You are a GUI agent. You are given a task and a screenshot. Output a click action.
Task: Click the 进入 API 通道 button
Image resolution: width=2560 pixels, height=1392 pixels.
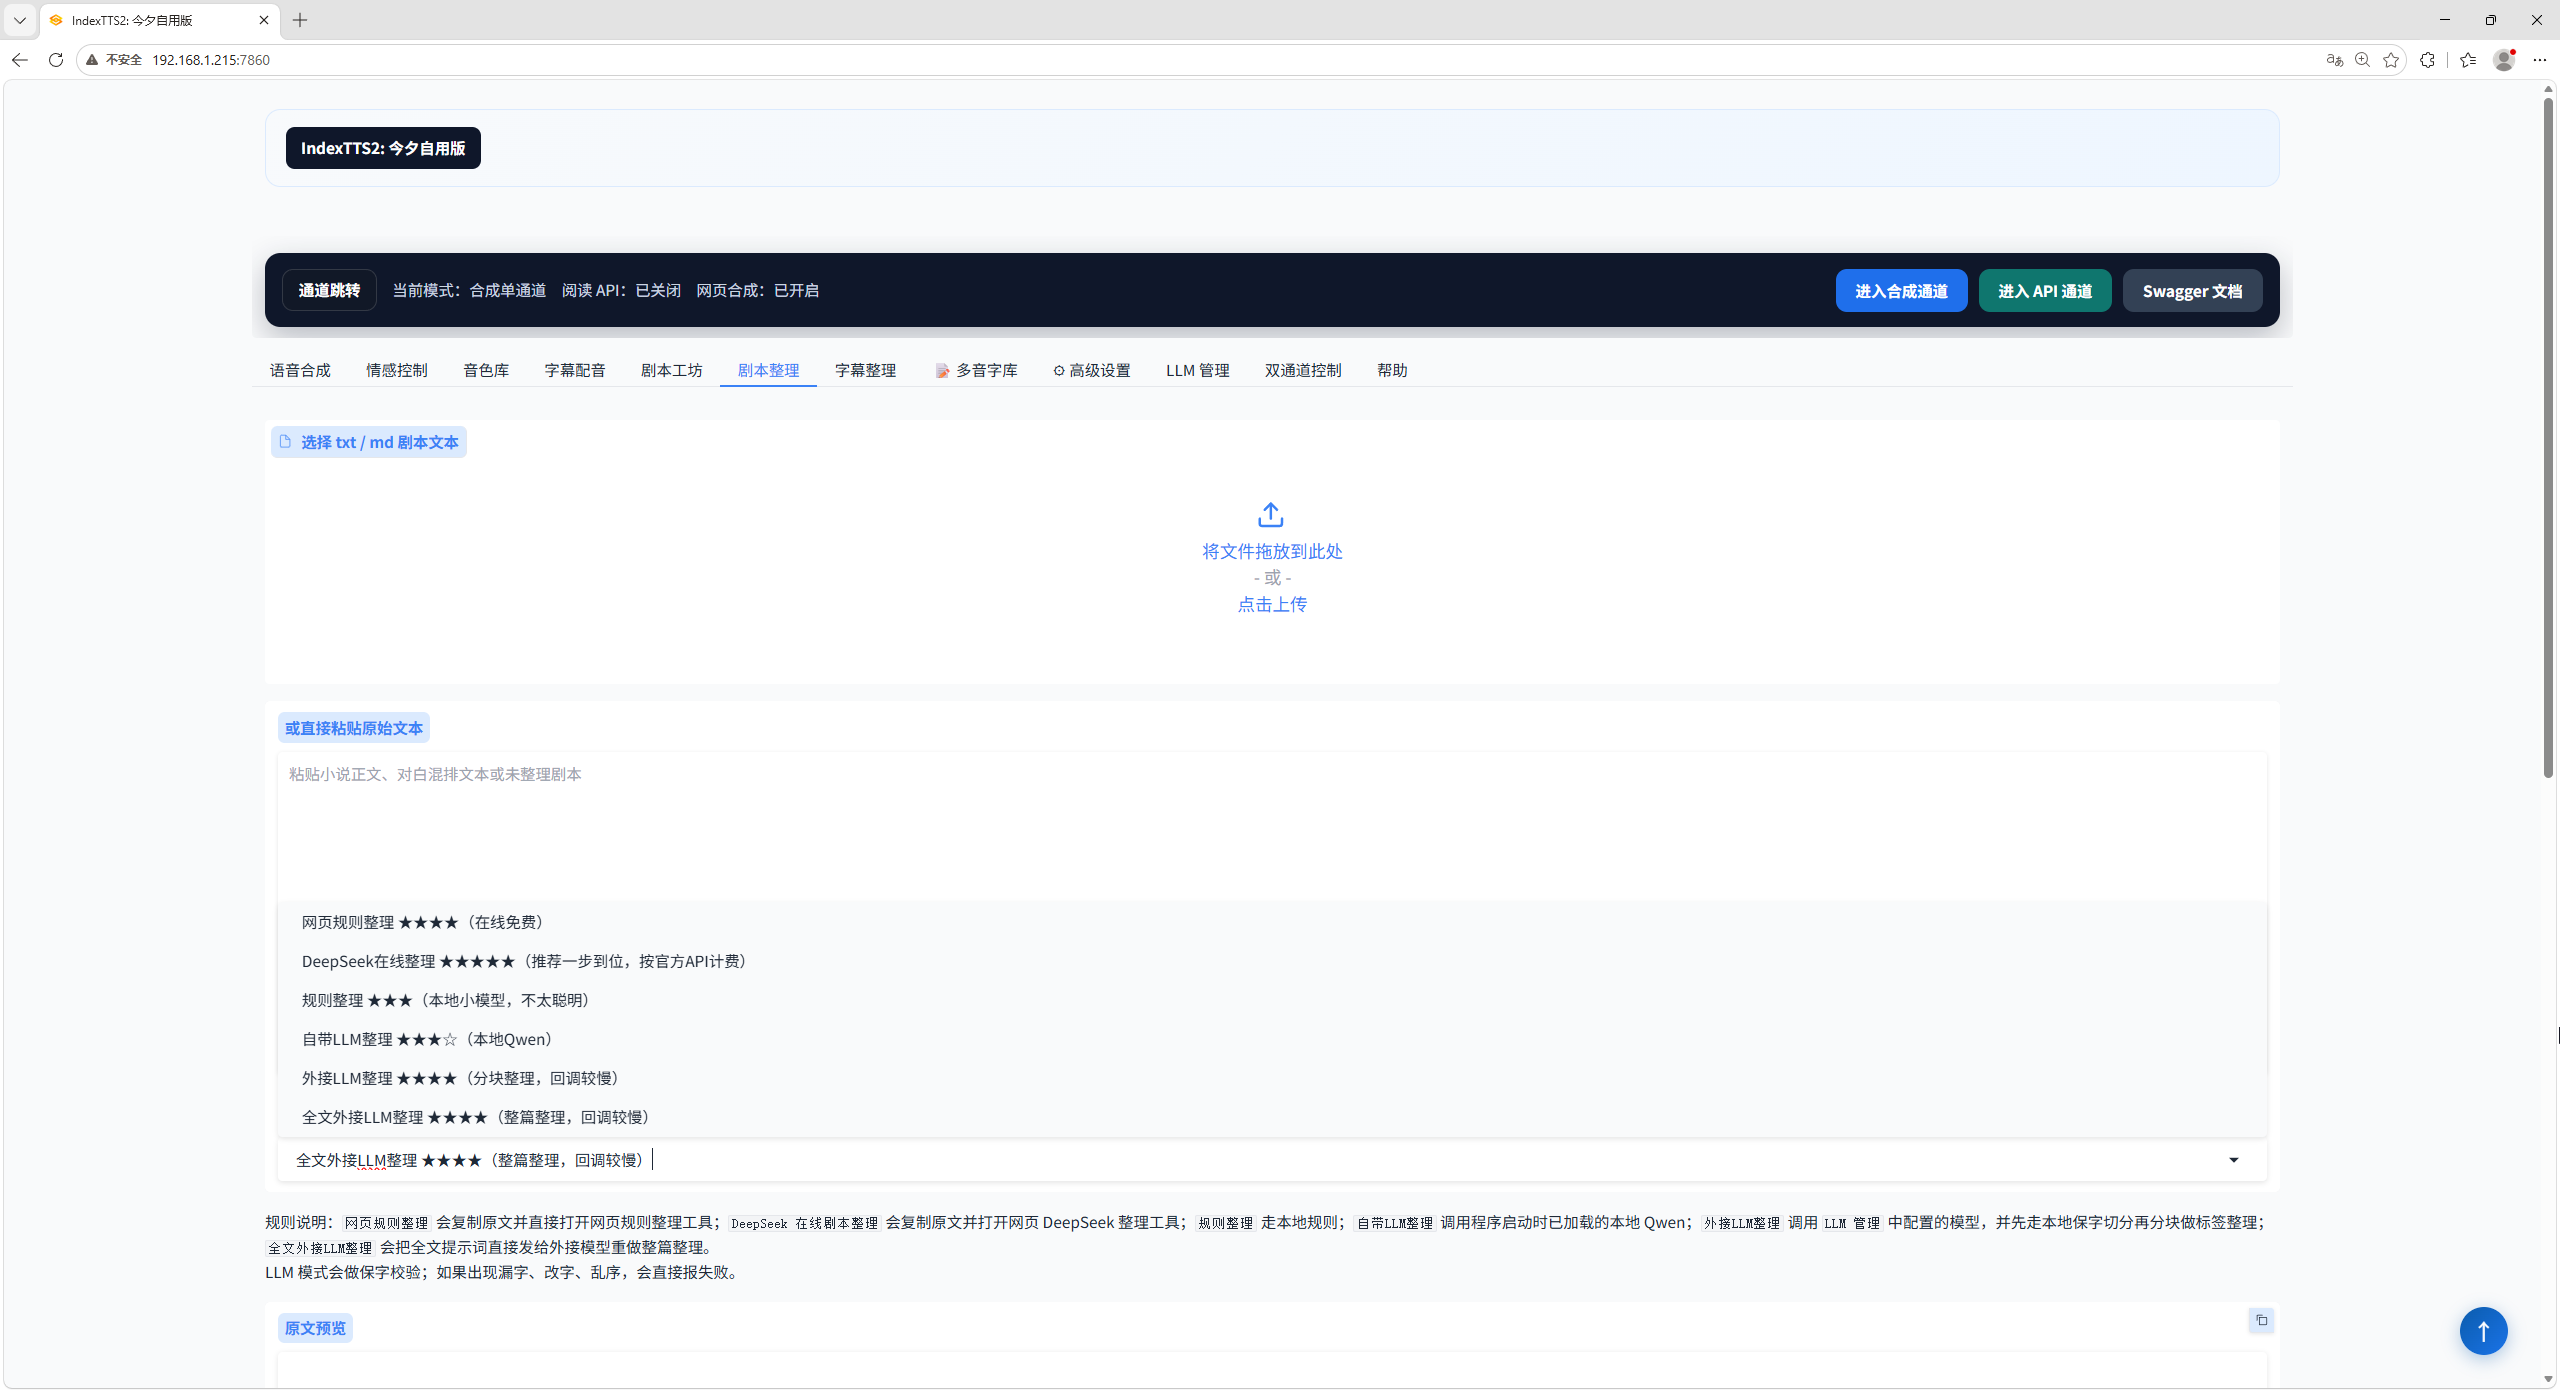2045,291
